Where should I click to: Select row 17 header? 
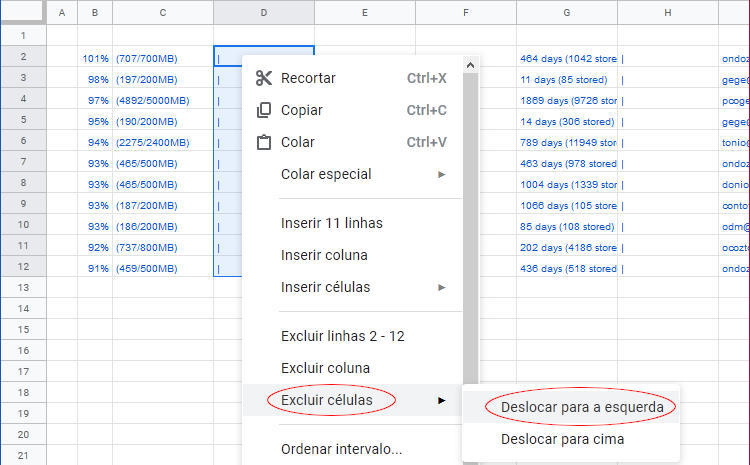(x=23, y=371)
